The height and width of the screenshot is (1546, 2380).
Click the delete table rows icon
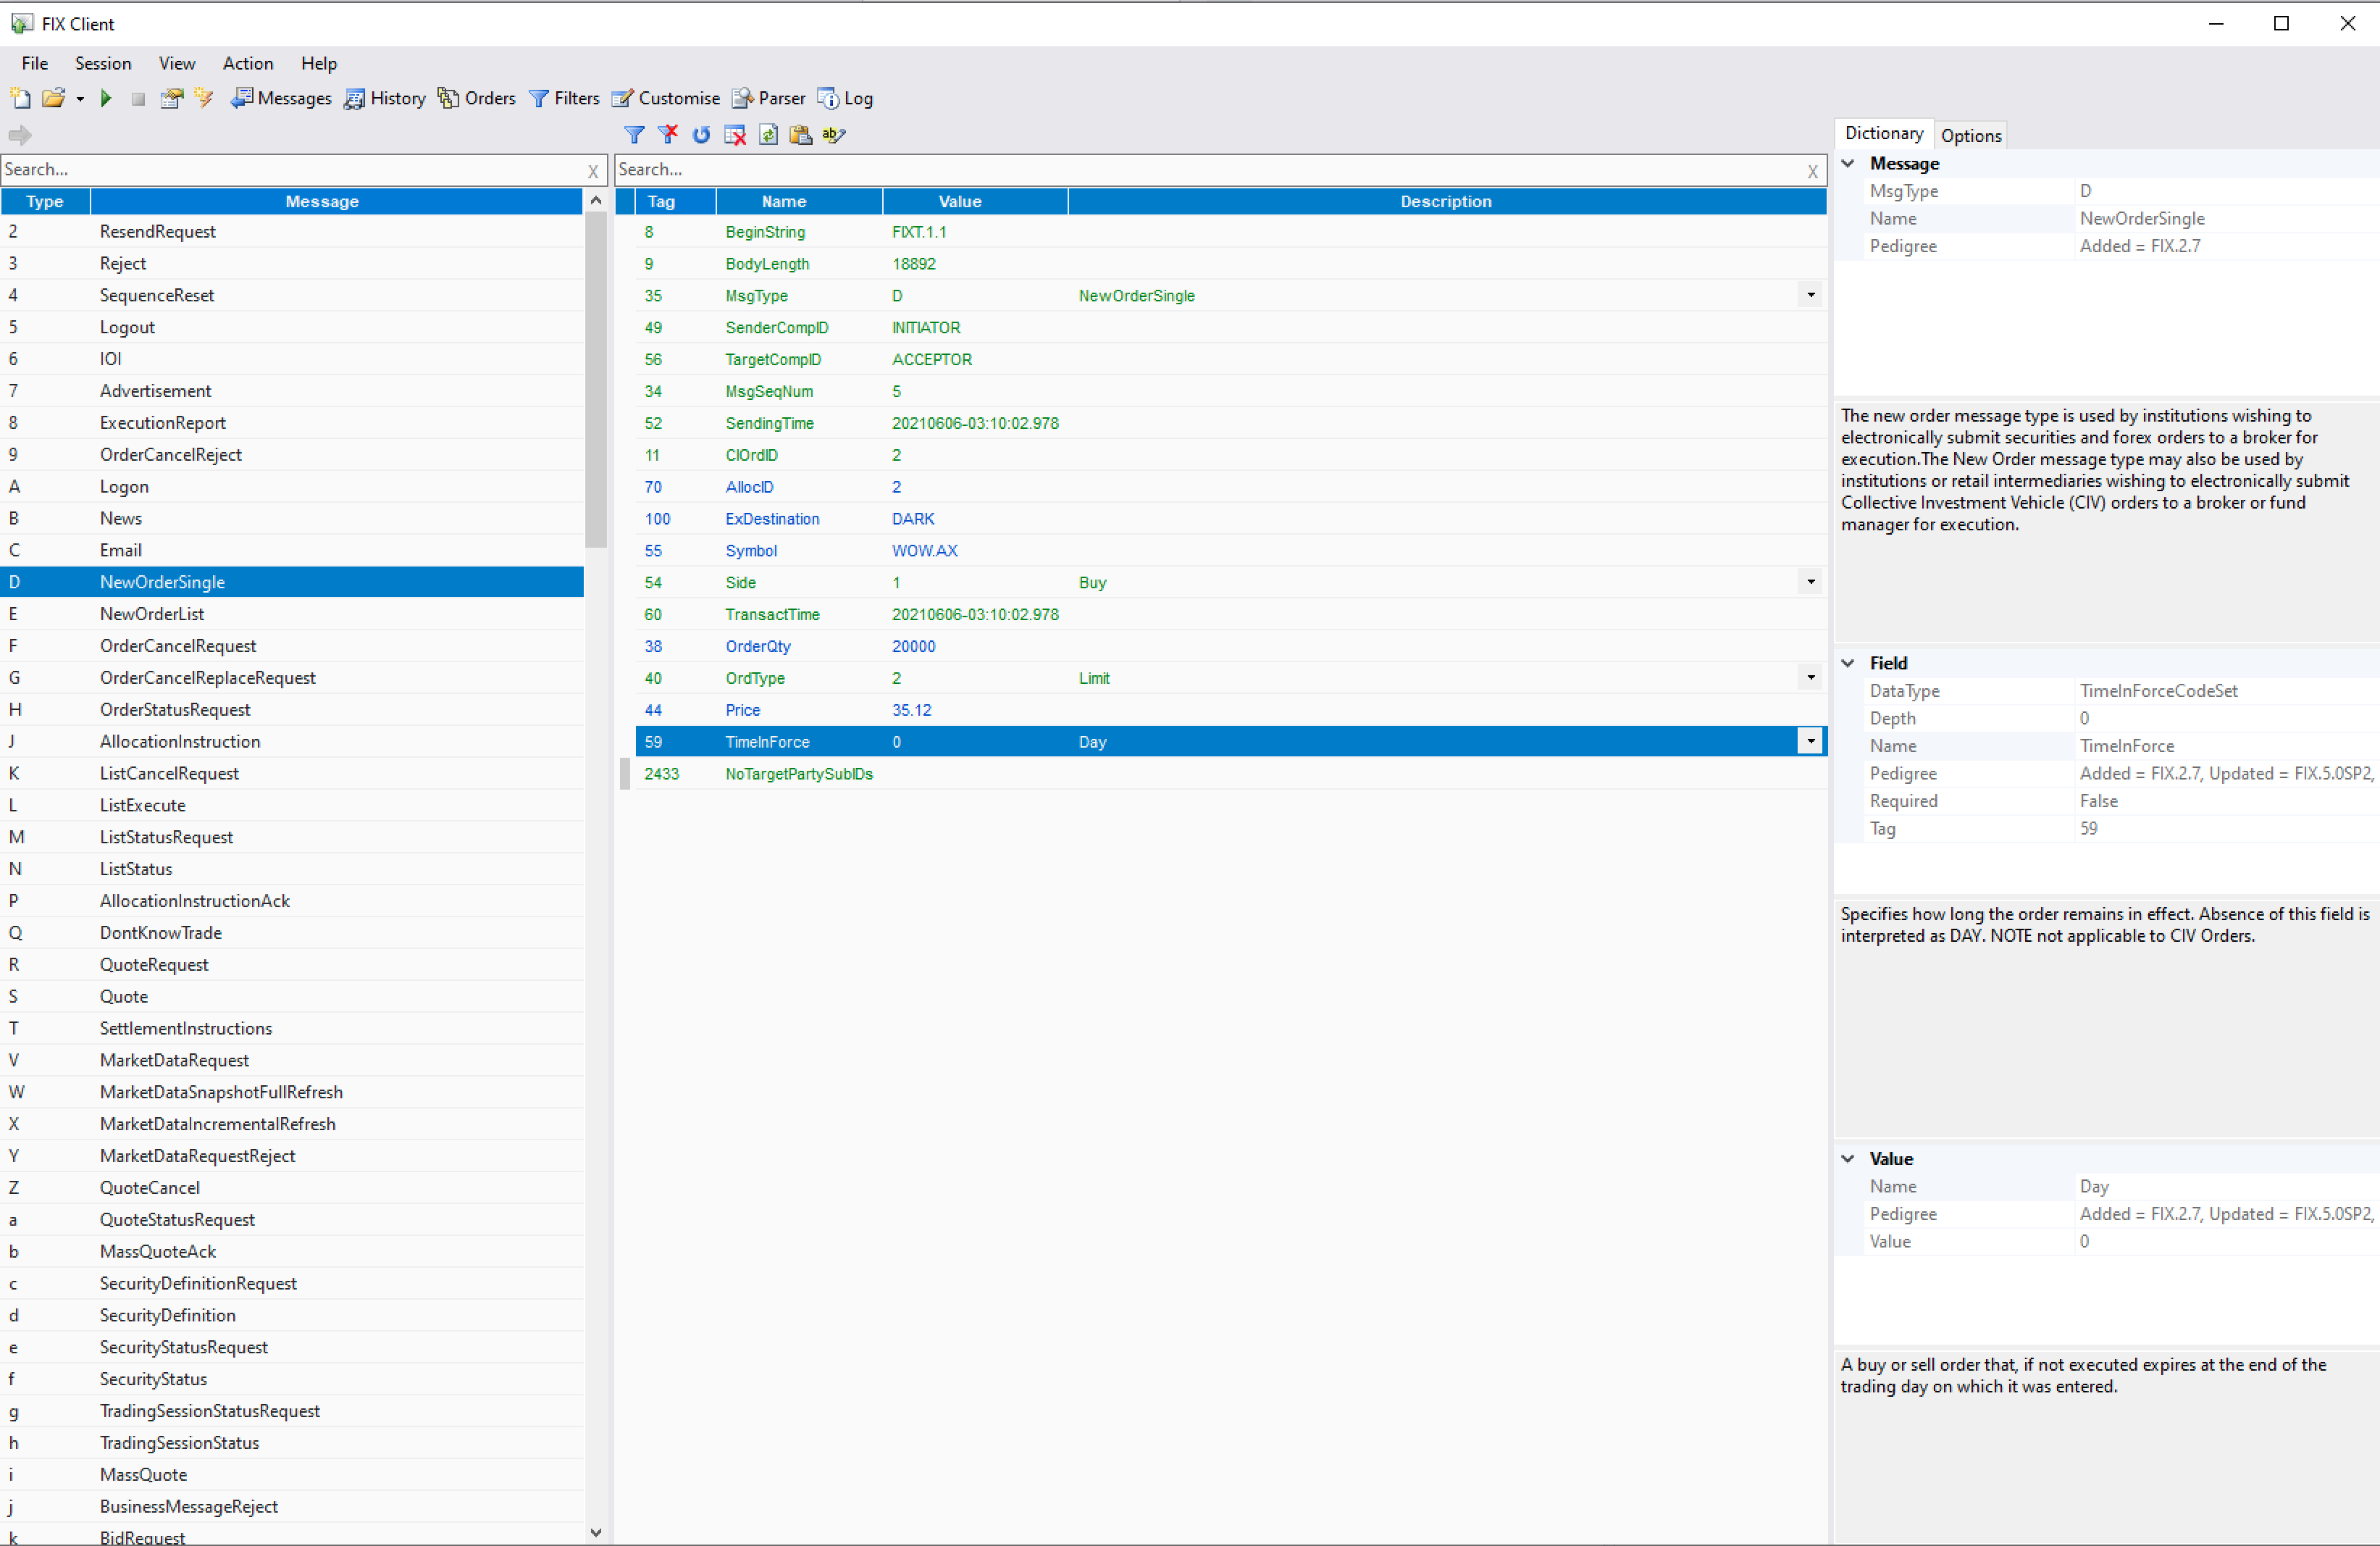pyautogui.click(x=735, y=134)
